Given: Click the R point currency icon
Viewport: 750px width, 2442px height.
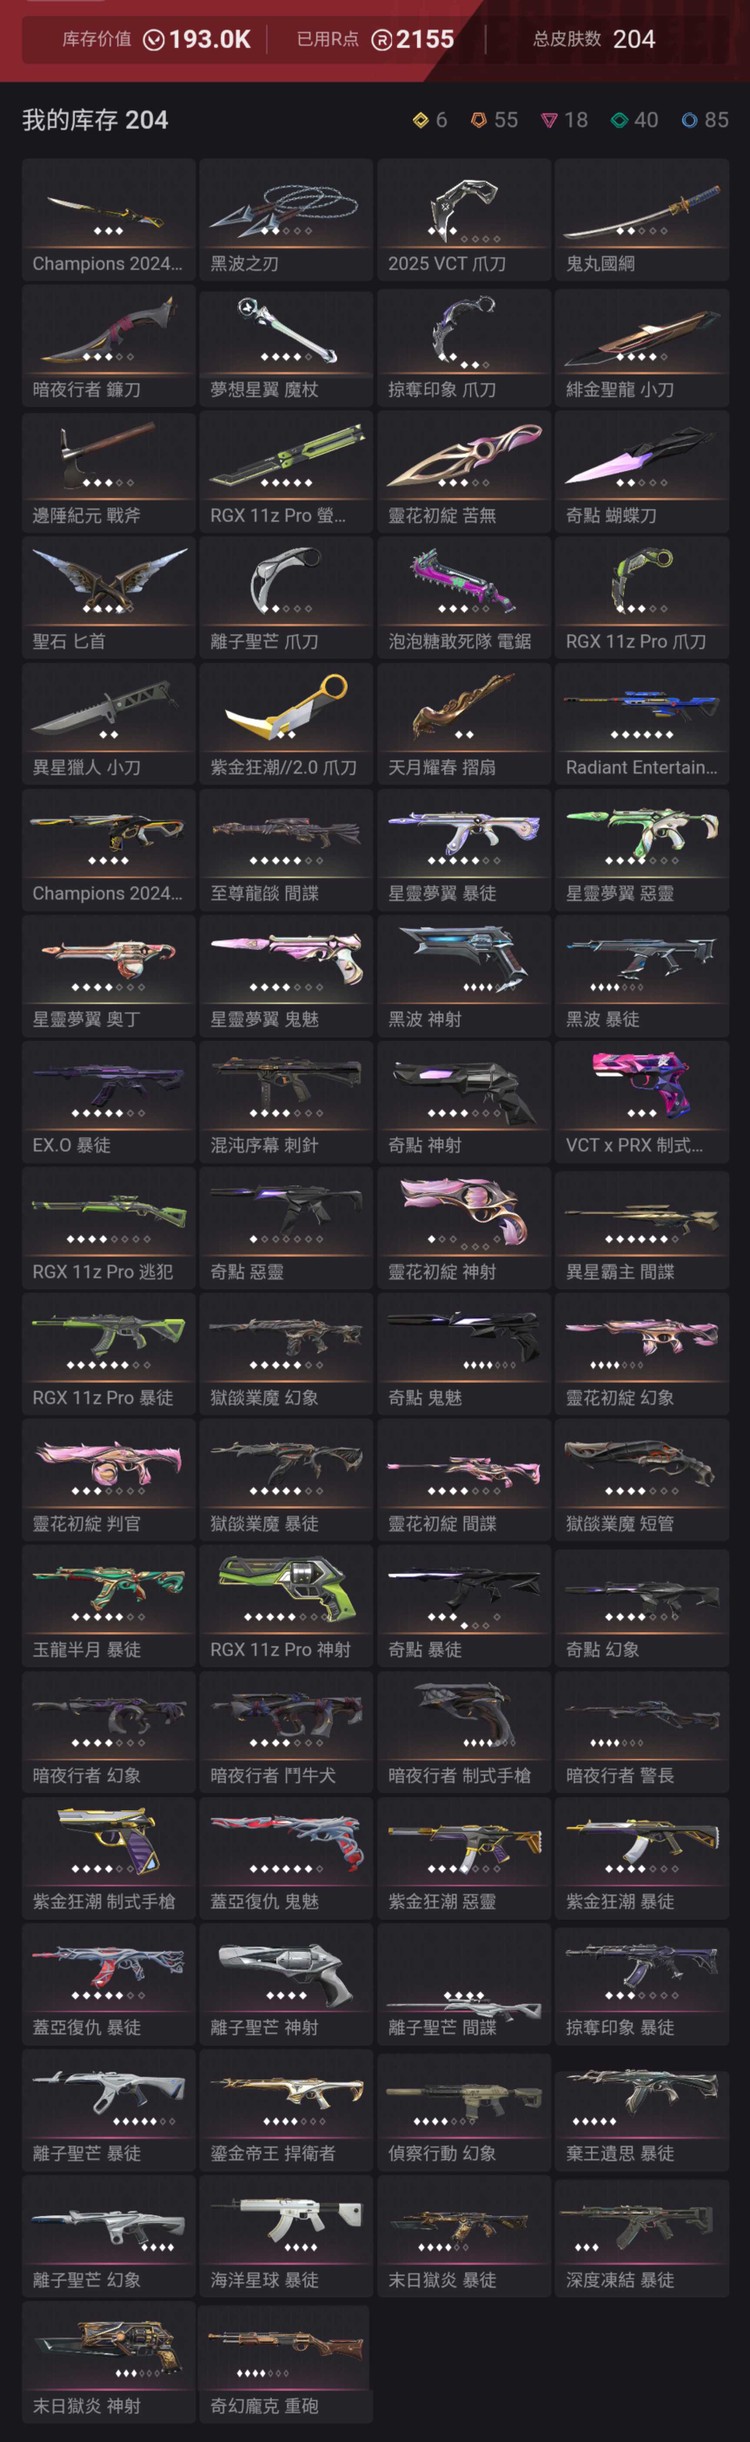Looking at the screenshot, I should pos(381,40).
